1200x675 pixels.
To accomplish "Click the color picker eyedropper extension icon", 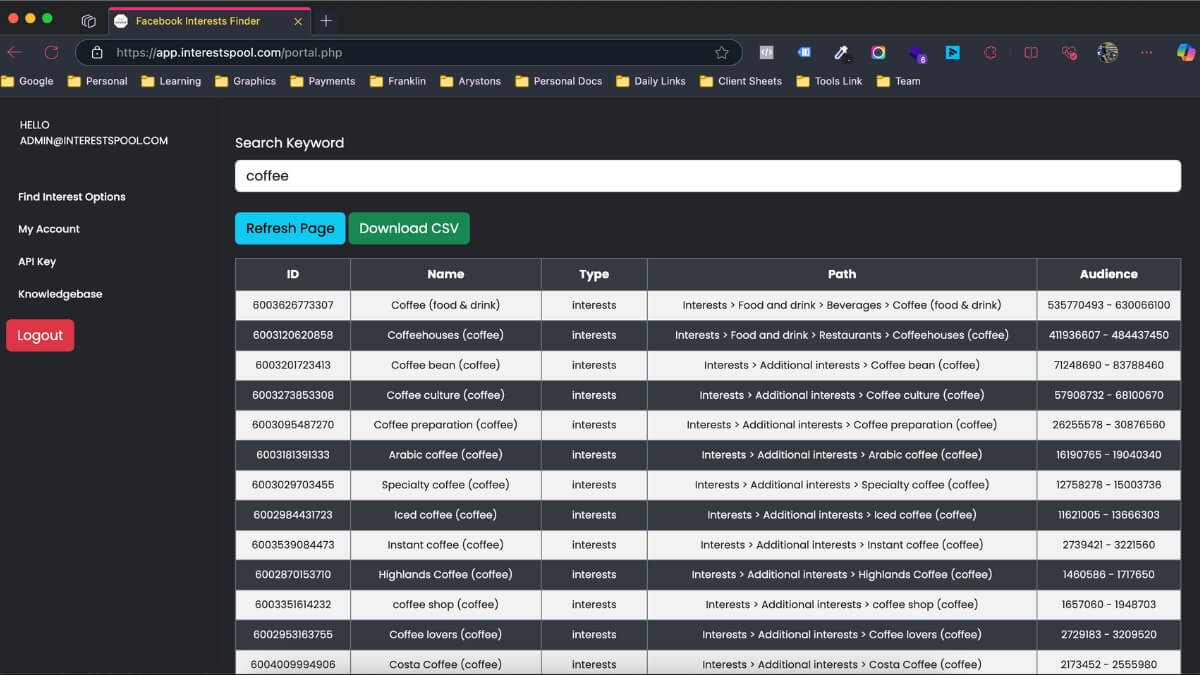I will [841, 52].
